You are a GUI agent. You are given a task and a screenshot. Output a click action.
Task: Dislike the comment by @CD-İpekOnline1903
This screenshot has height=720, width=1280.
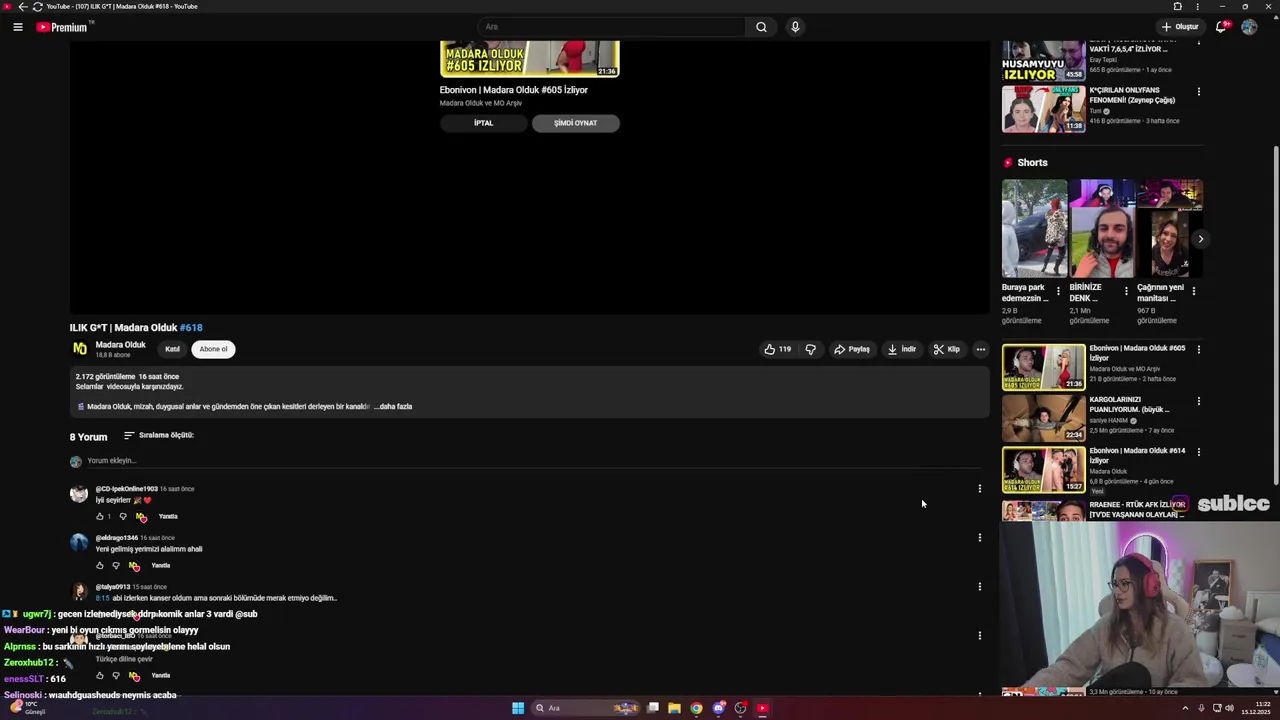pyautogui.click(x=123, y=517)
